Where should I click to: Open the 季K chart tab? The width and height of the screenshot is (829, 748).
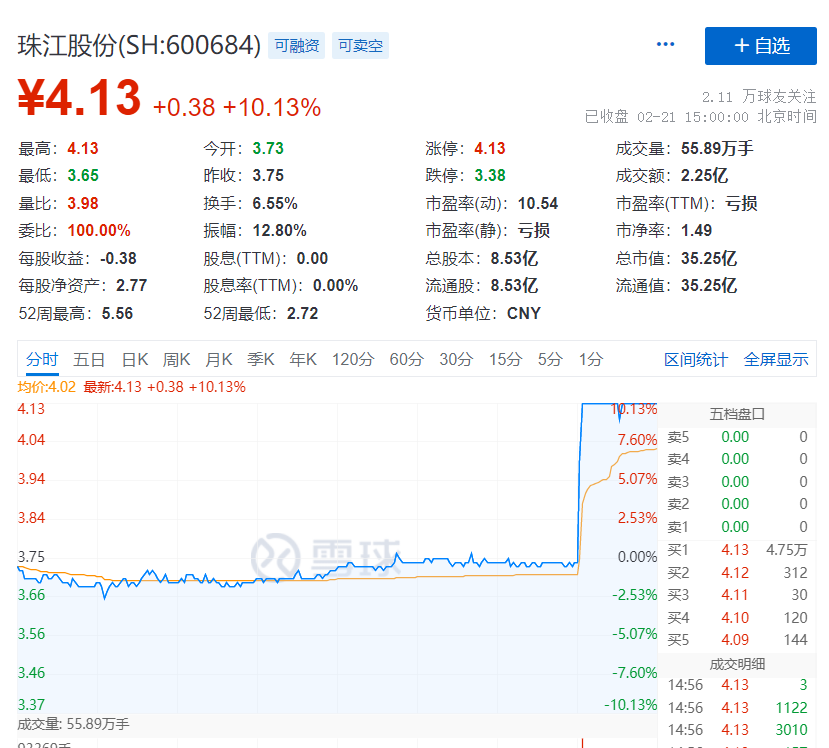tap(261, 360)
